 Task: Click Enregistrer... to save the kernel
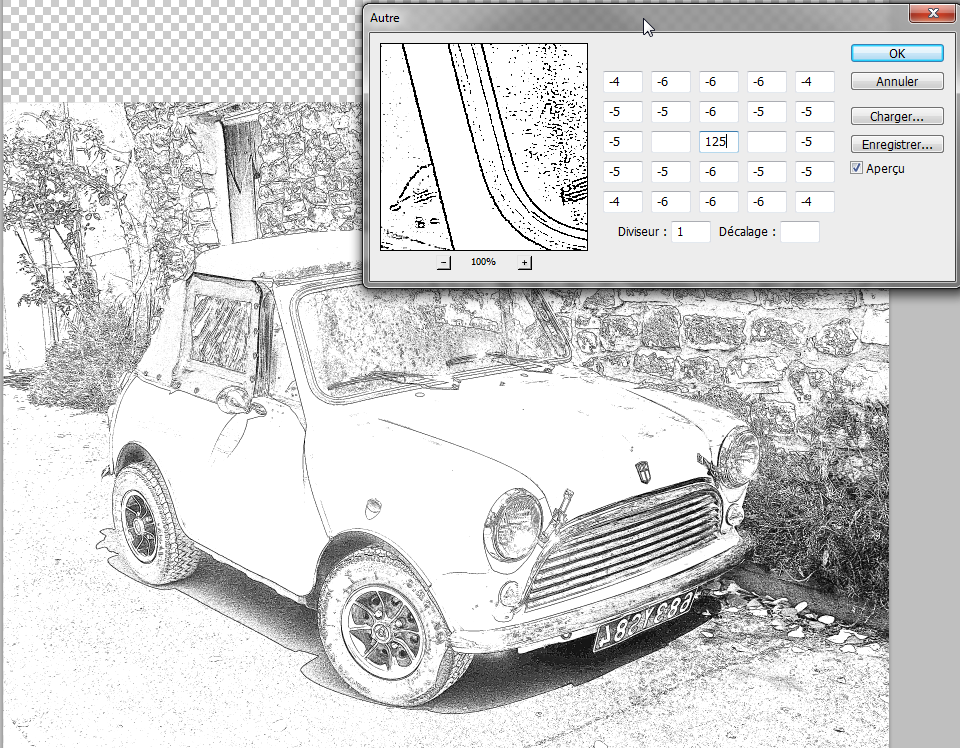pos(897,145)
